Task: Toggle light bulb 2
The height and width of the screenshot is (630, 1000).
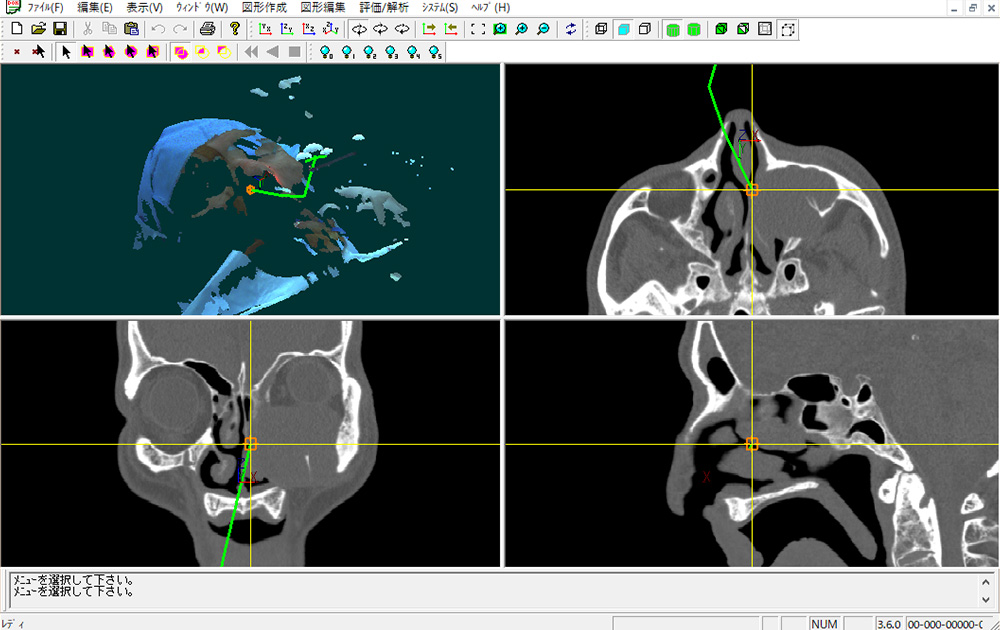Action: tap(369, 52)
